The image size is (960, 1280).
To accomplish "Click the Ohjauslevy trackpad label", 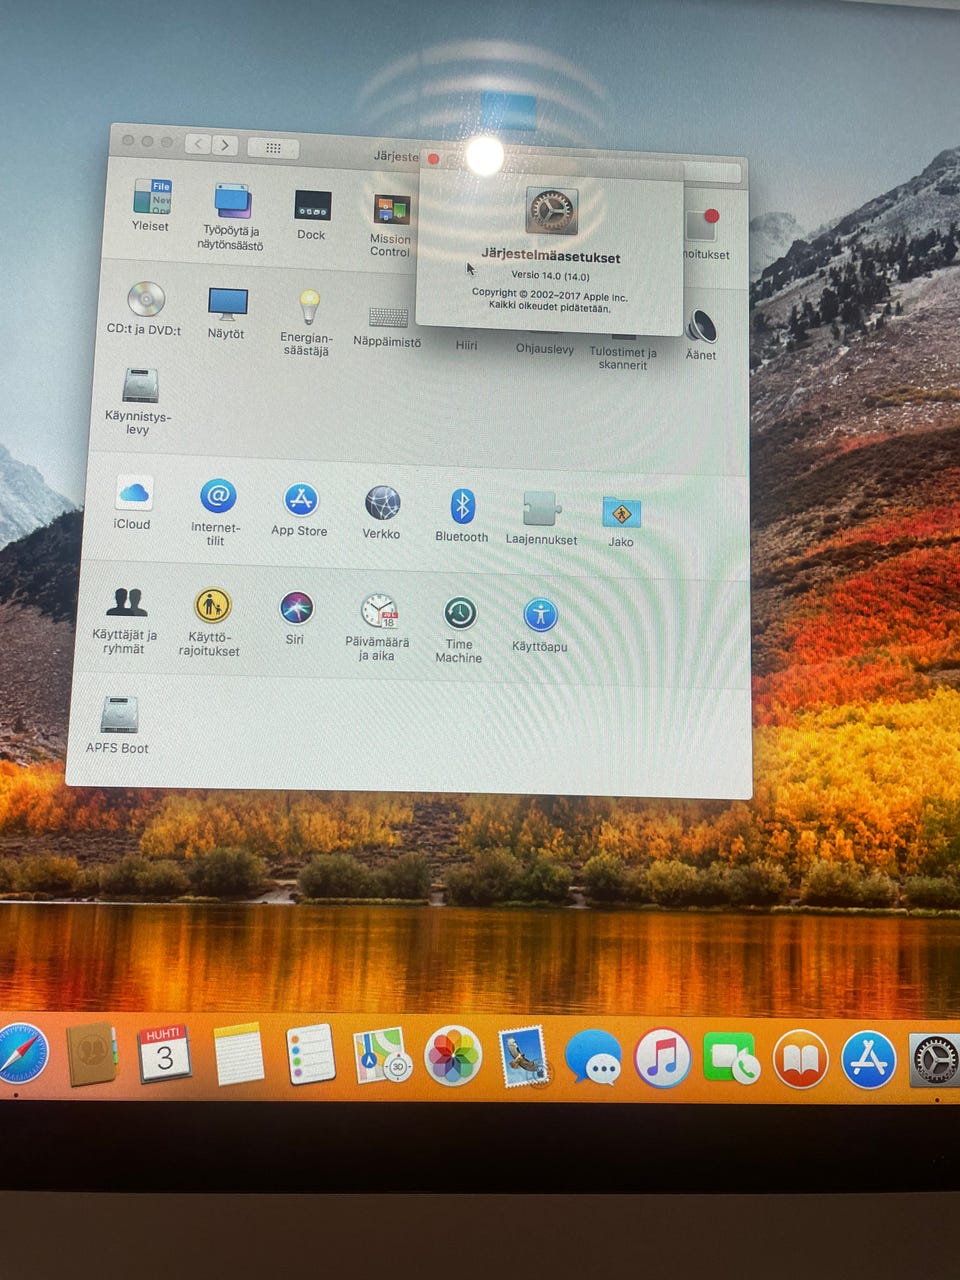I will (545, 349).
